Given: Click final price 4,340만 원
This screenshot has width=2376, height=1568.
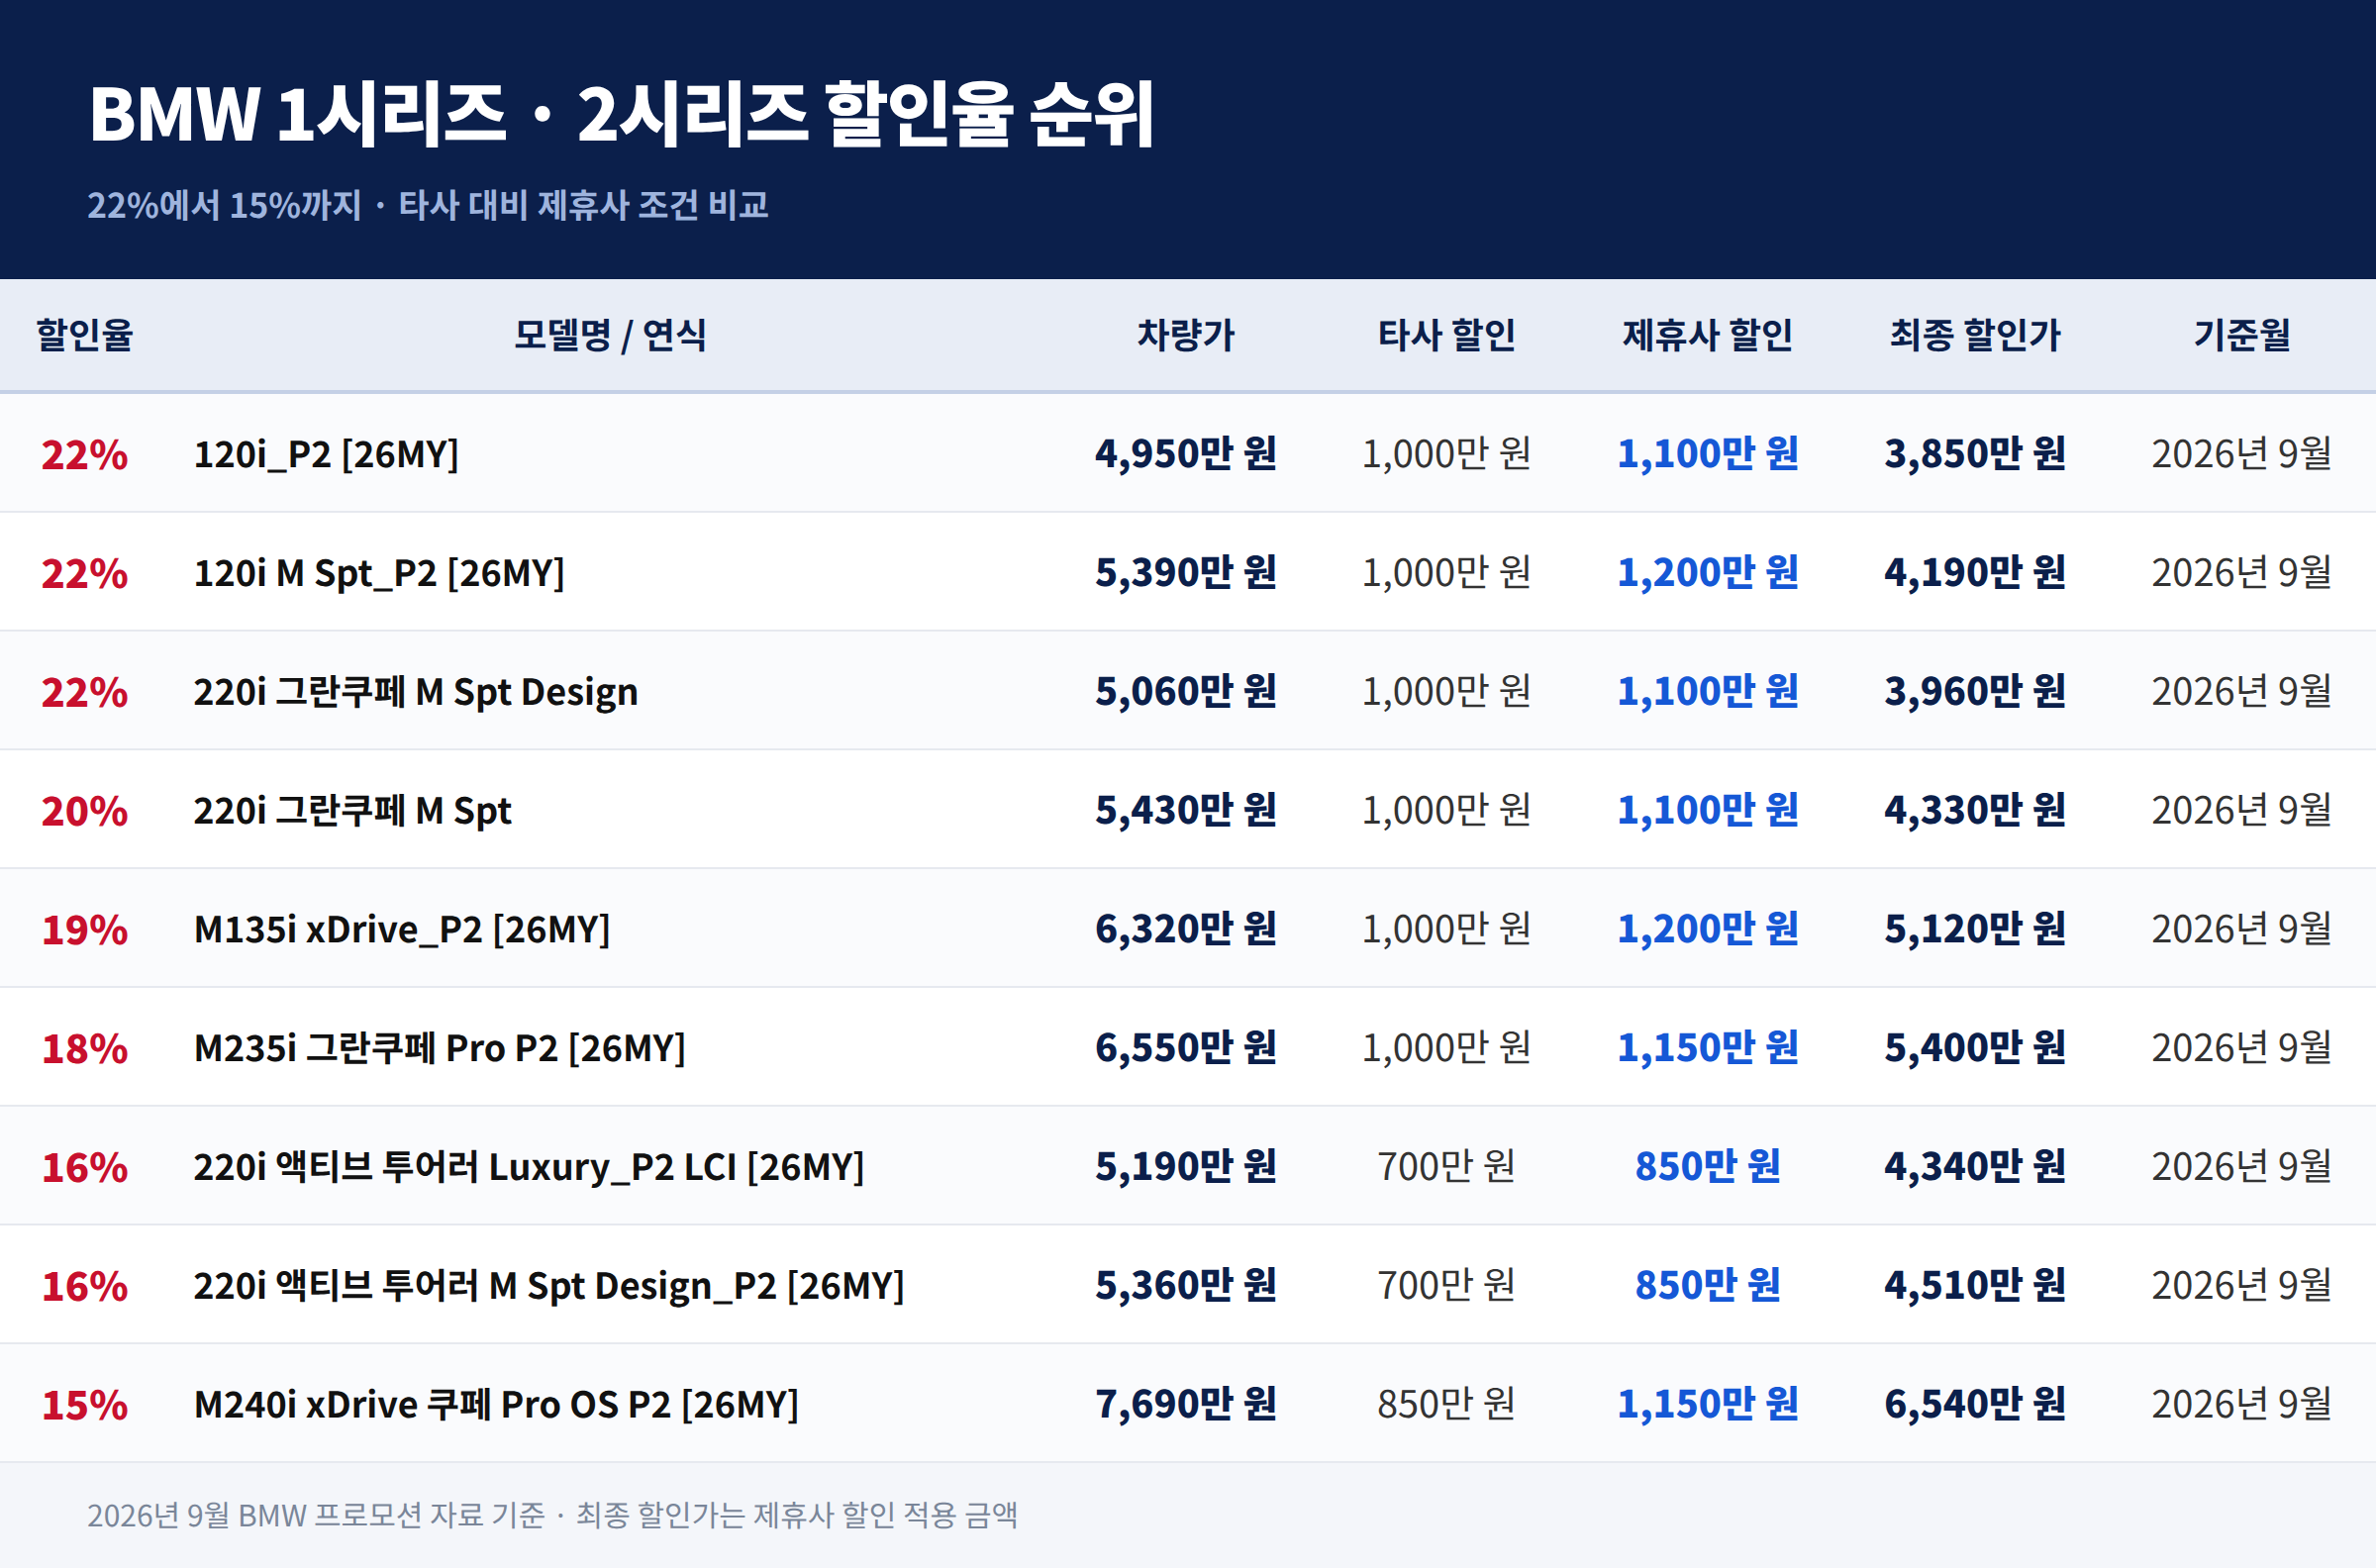Looking at the screenshot, I should (1975, 1167).
